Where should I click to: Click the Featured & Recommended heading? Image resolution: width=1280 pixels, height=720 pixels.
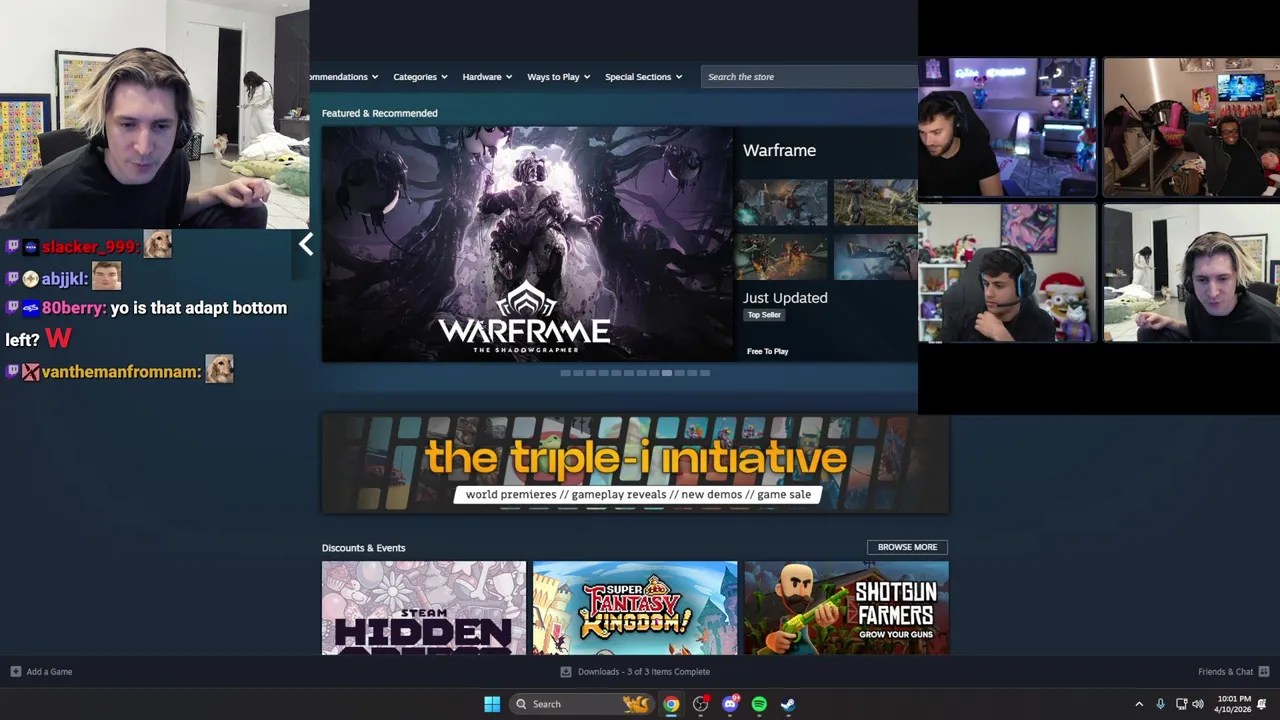click(x=379, y=113)
